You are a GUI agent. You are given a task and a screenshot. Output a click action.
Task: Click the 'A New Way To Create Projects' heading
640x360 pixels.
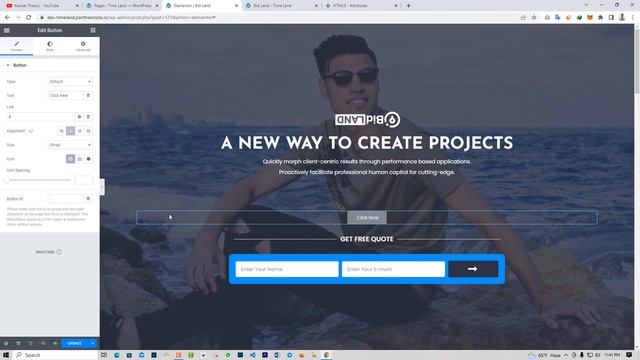point(367,143)
